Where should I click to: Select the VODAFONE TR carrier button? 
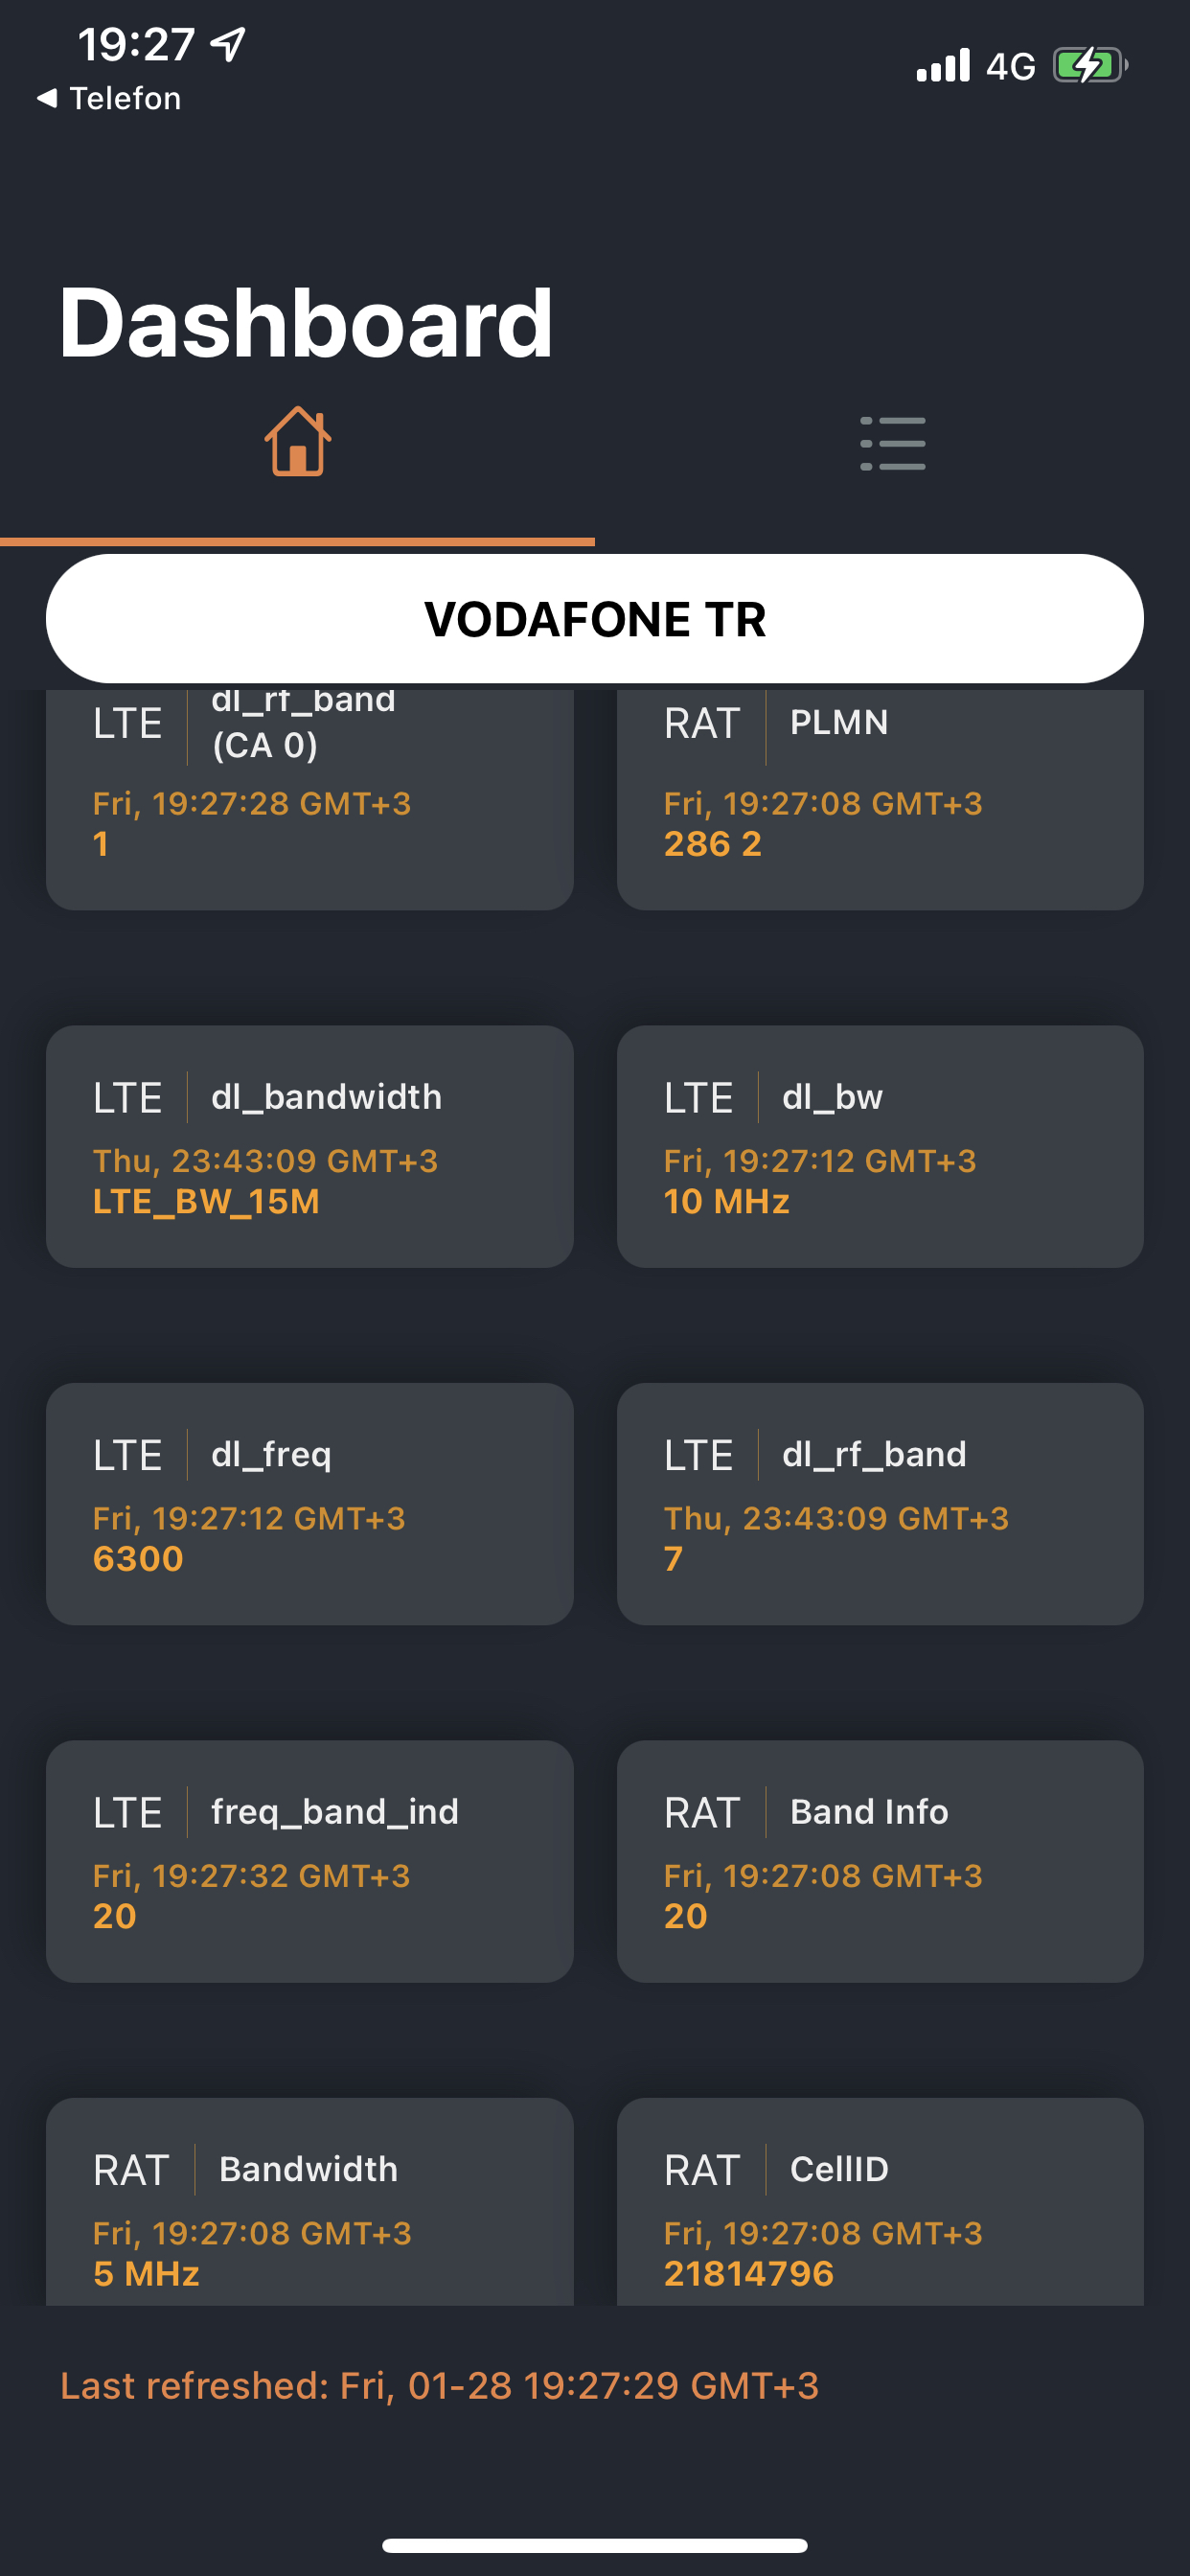pos(594,618)
